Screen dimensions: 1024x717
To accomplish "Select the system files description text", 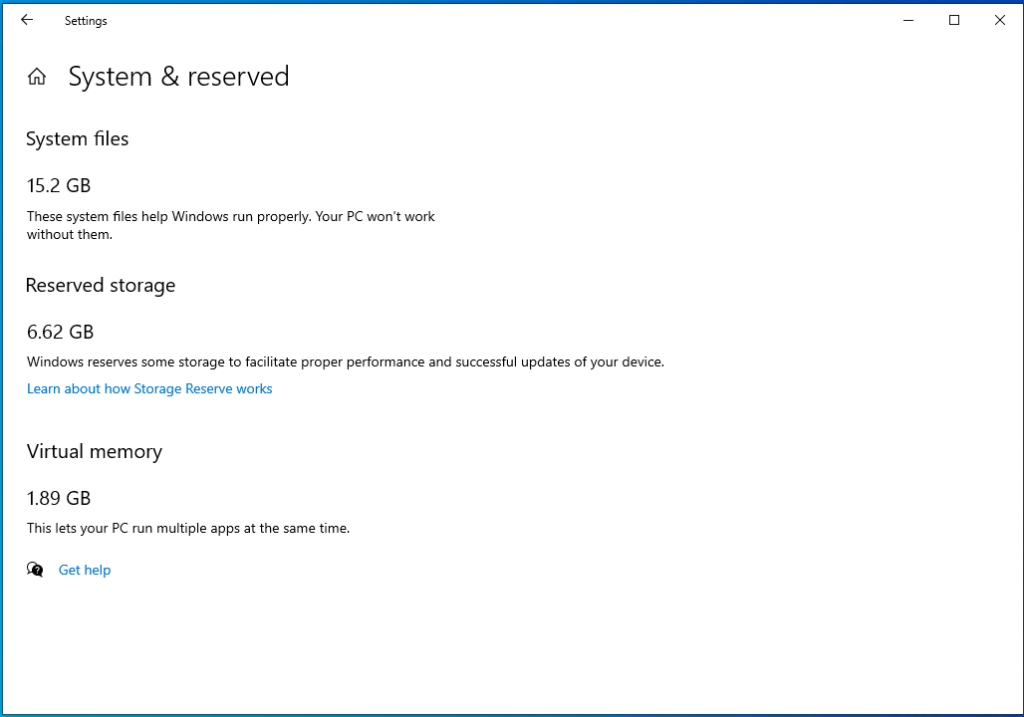I will click(x=230, y=225).
